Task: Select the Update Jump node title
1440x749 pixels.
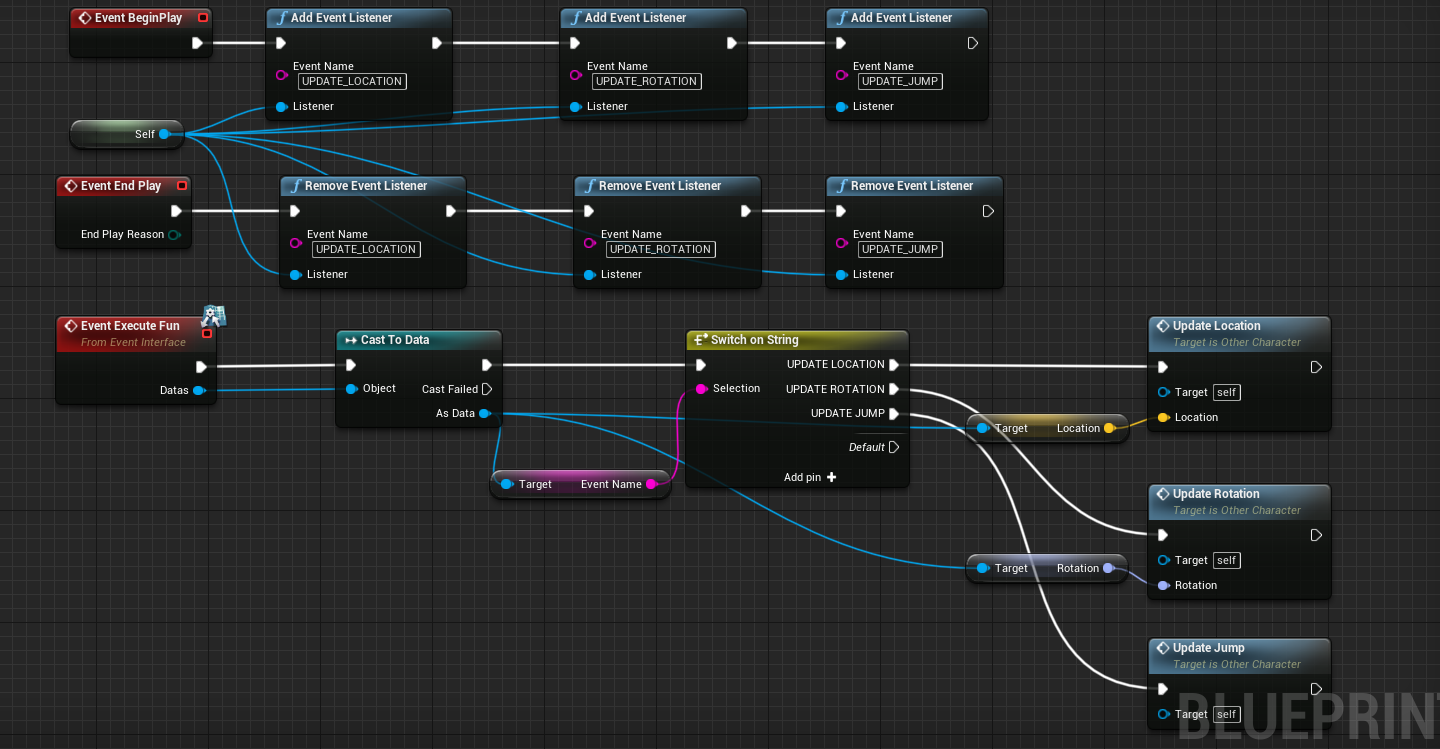Action: pyautogui.click(x=1208, y=648)
